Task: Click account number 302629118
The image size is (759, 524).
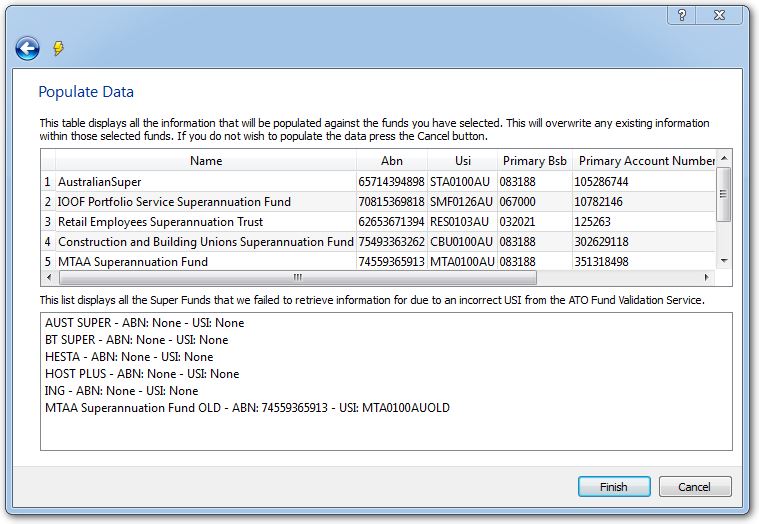Action: (644, 241)
